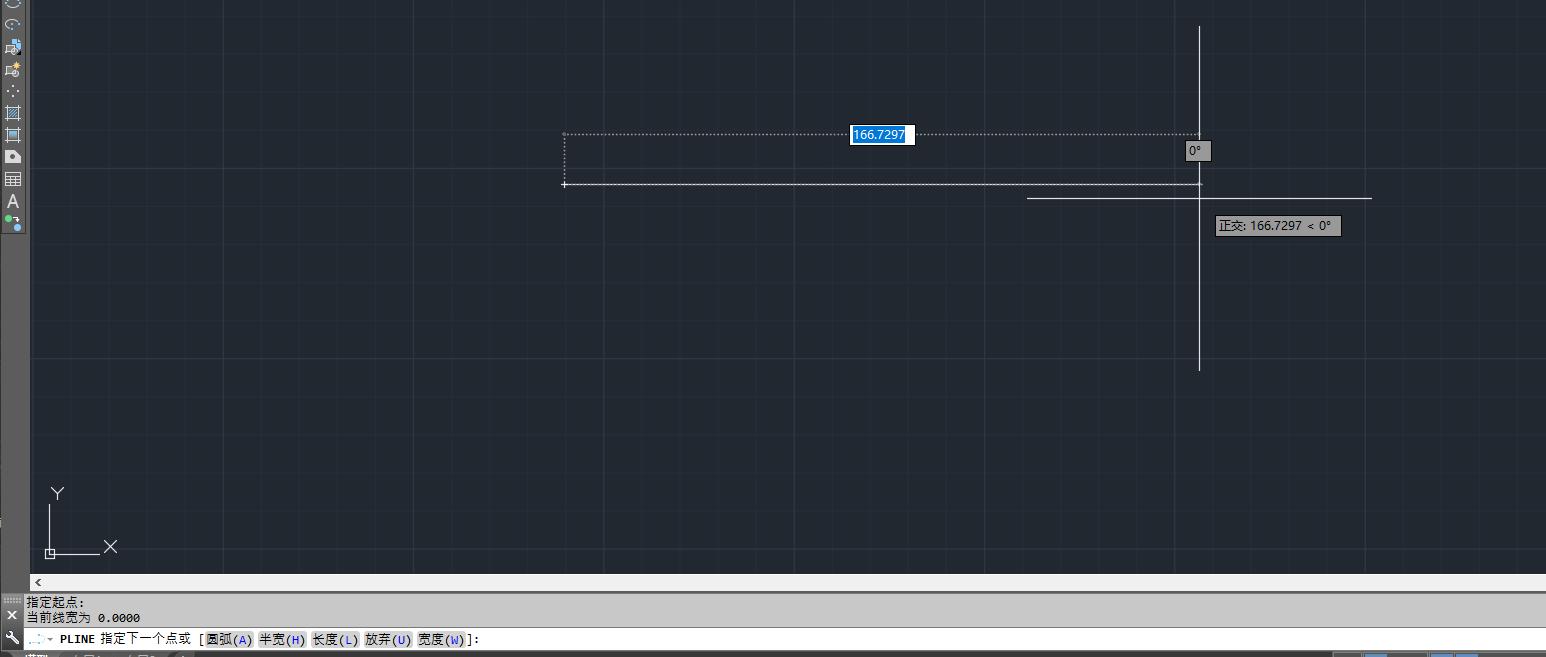Choose the 半宽(H) halfwidth option
This screenshot has height=657, width=1546.
click(283, 640)
